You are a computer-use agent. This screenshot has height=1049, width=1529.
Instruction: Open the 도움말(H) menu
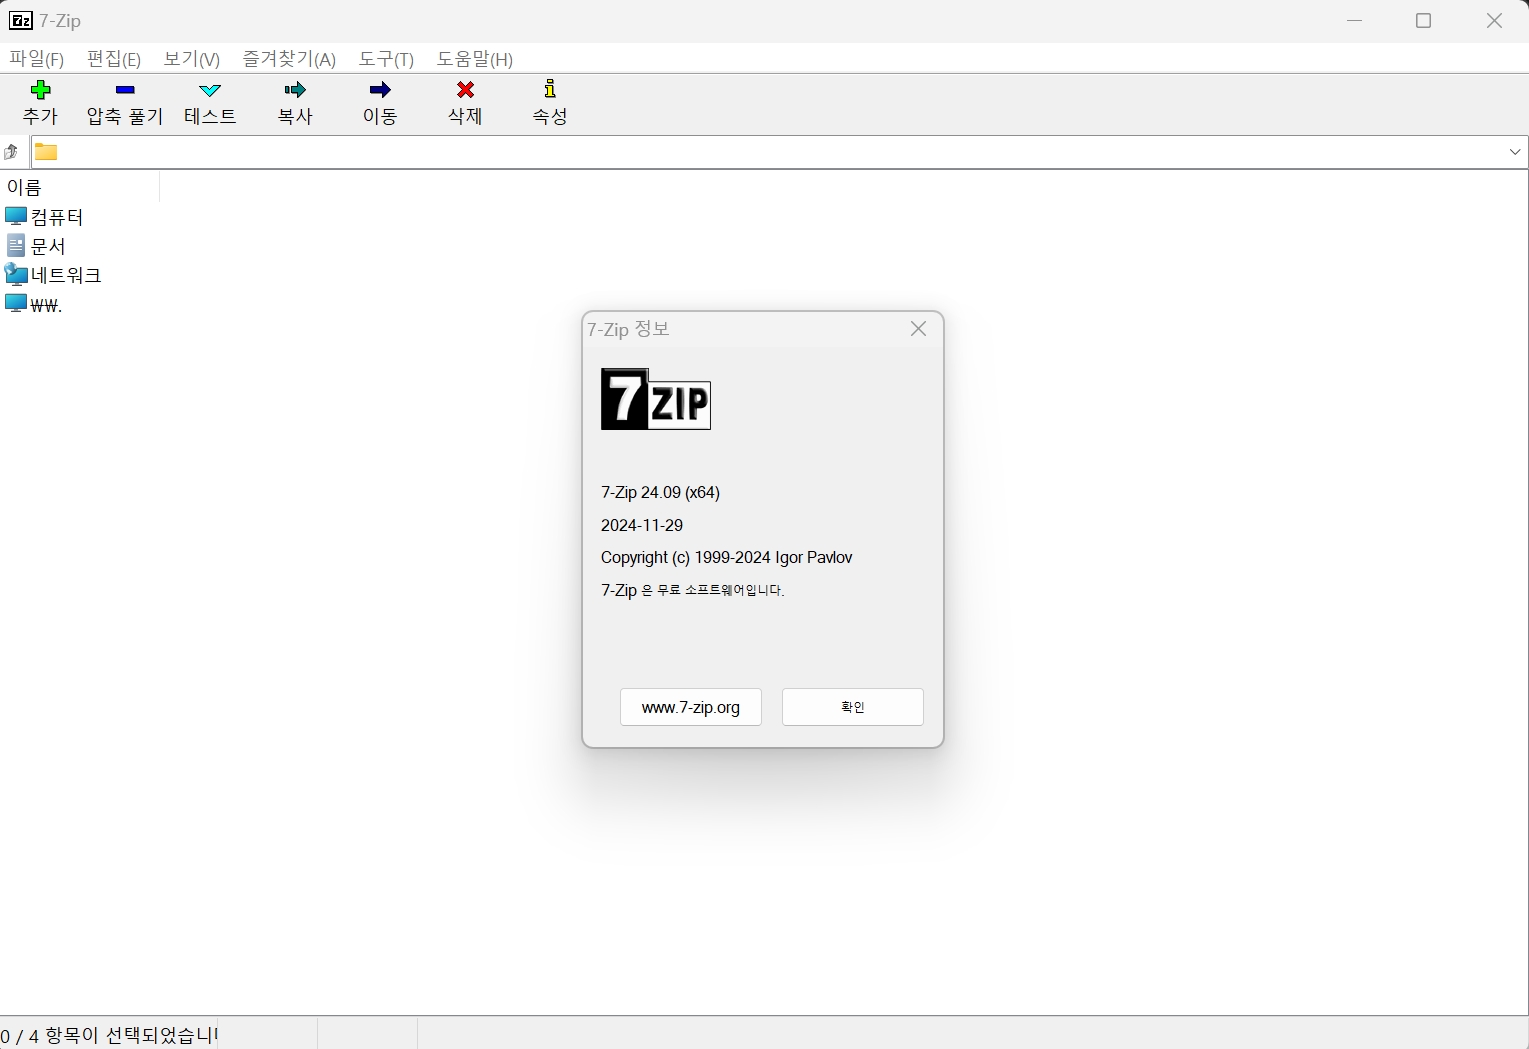tap(475, 59)
